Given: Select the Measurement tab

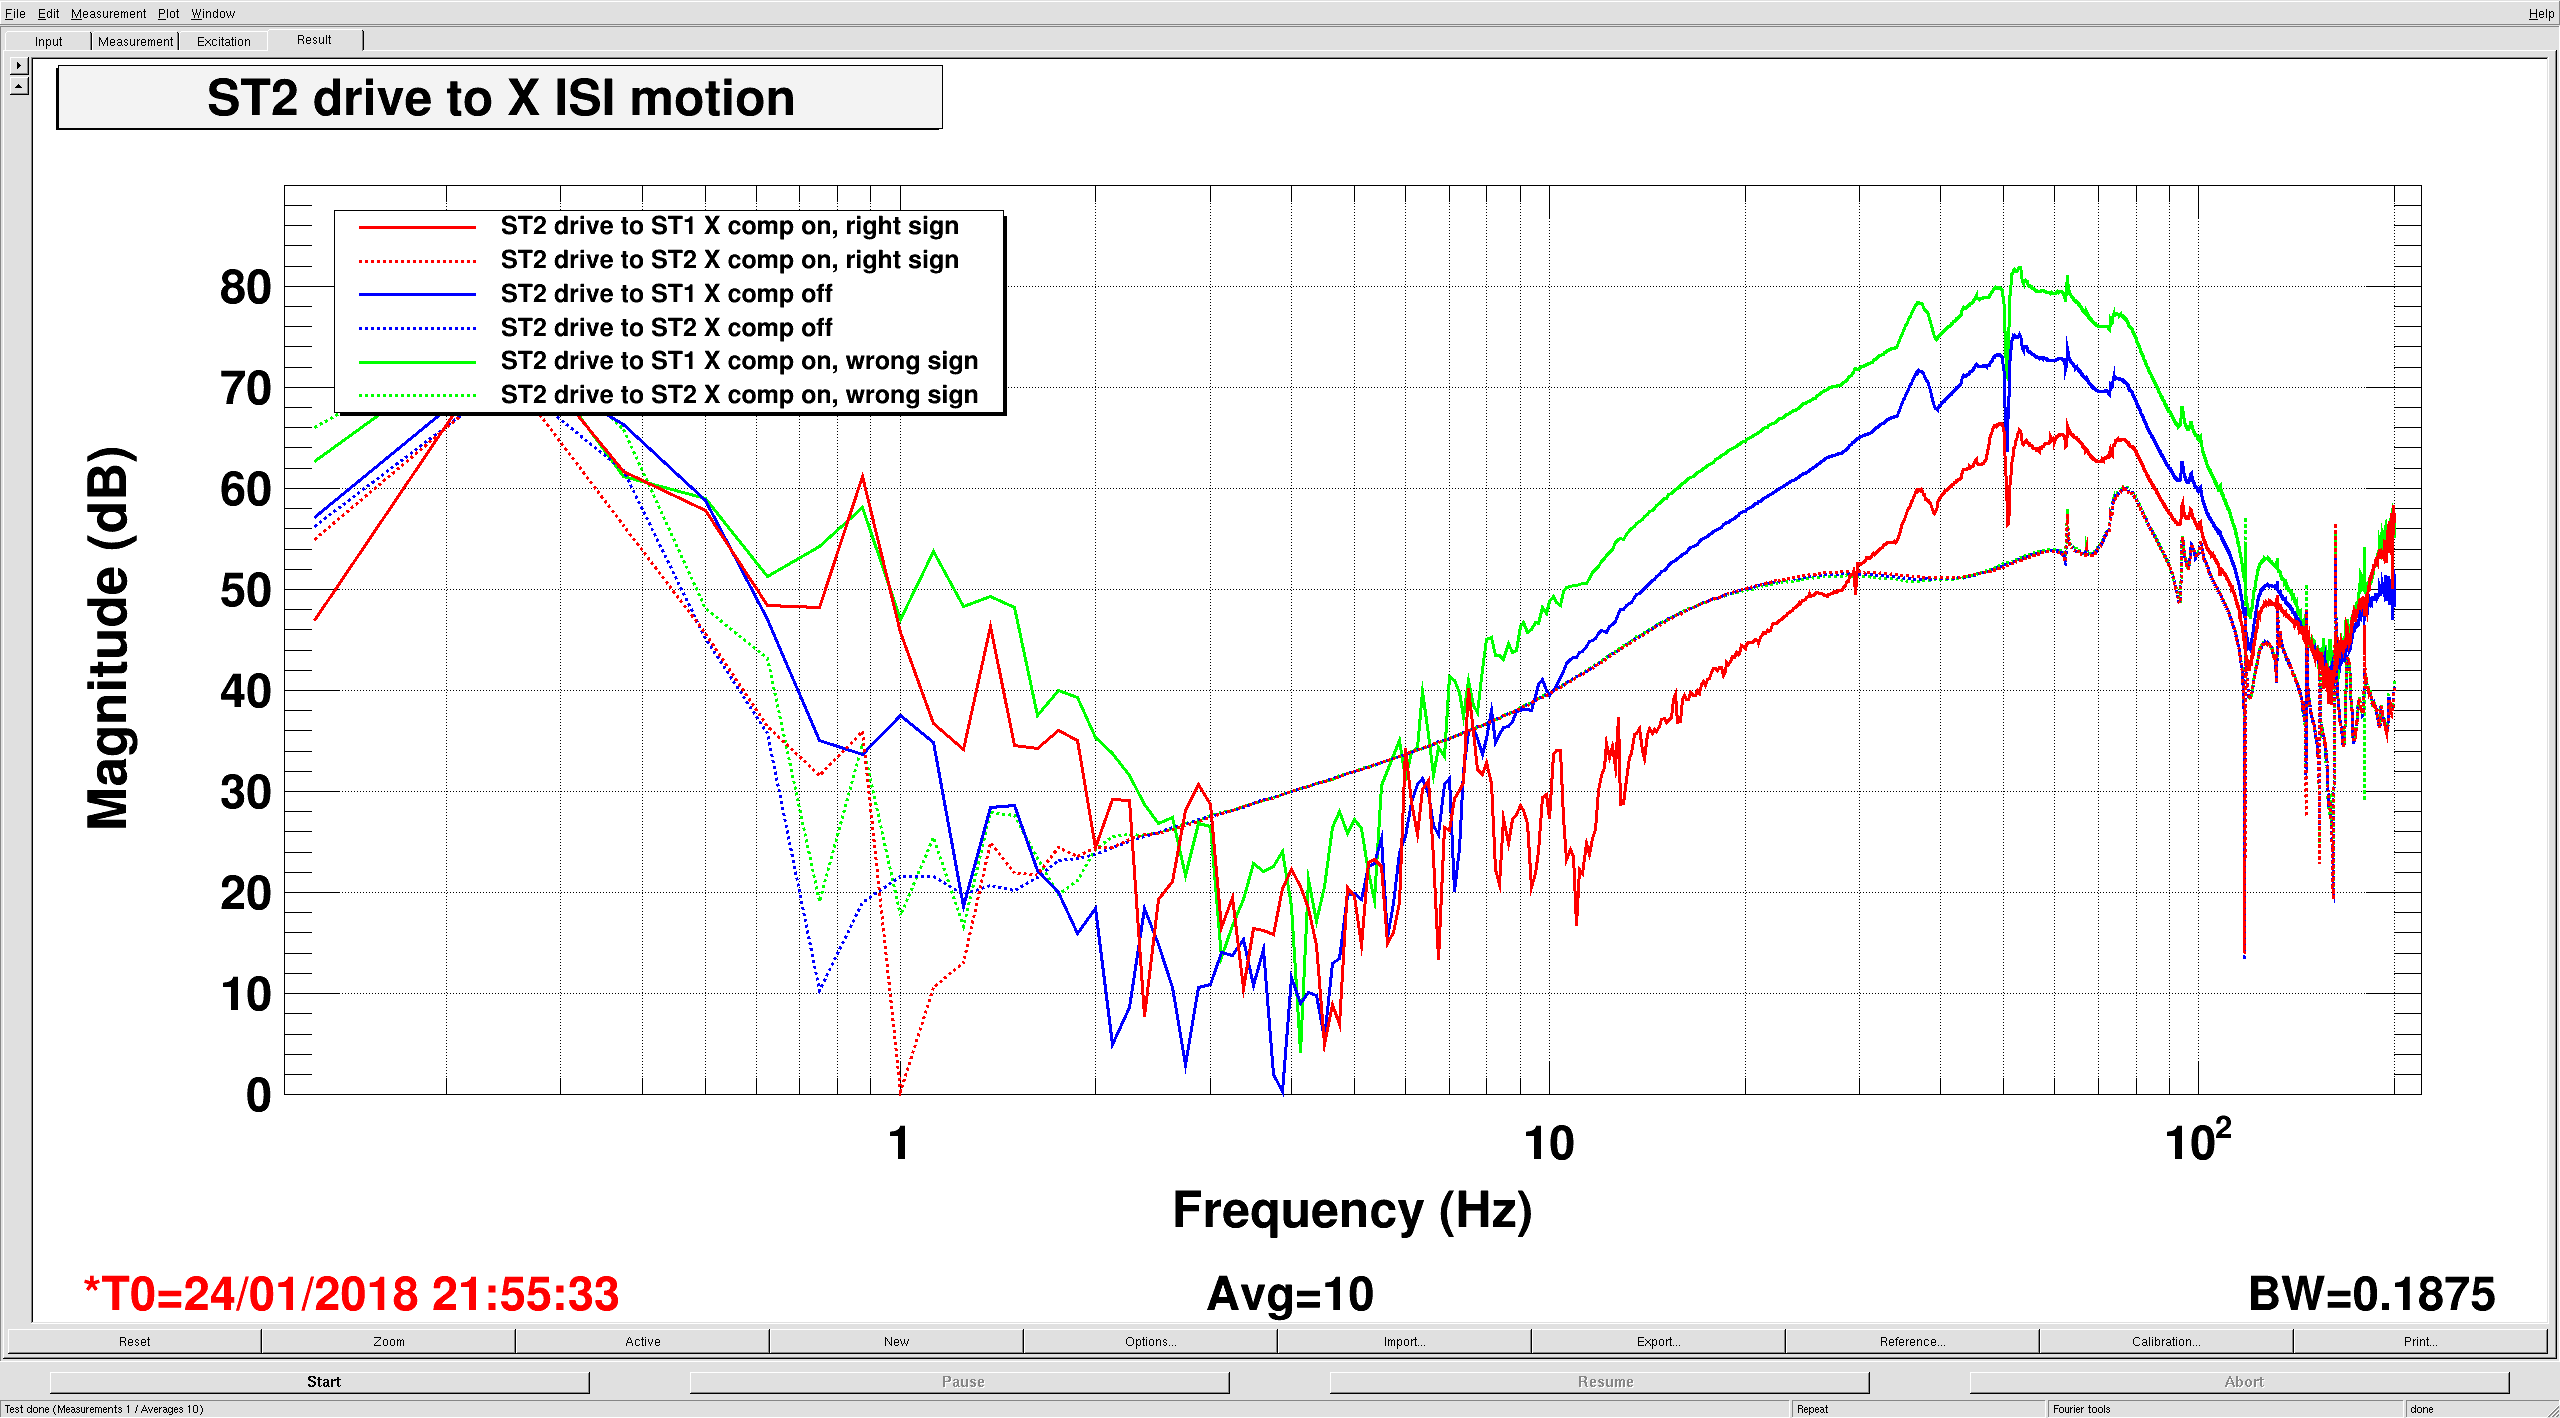Looking at the screenshot, I should (135, 41).
